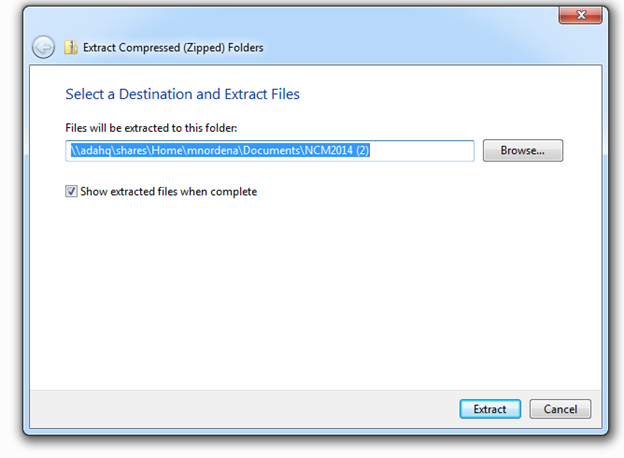Image resolution: width=624 pixels, height=458 pixels.
Task: Focus the destination folder path field
Action: tap(270, 151)
